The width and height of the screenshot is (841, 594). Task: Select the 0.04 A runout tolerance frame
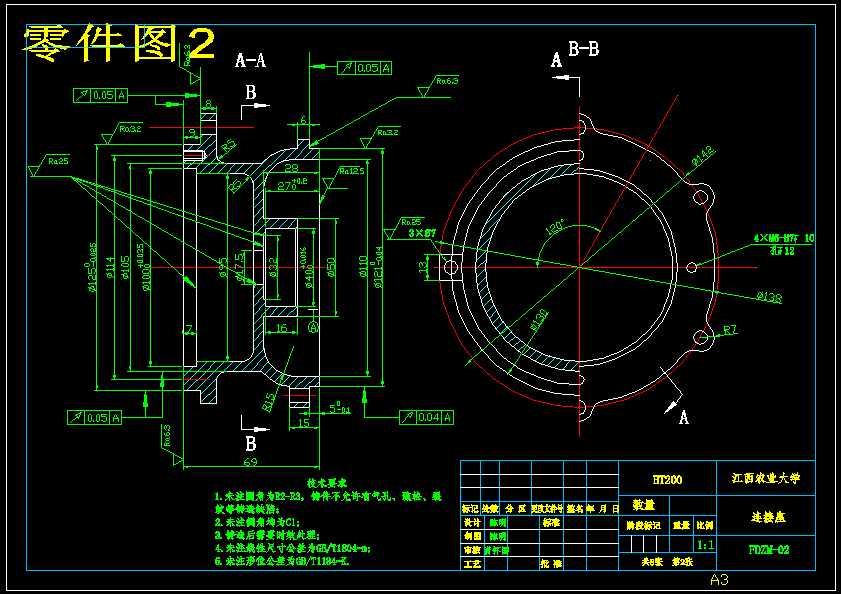(426, 417)
